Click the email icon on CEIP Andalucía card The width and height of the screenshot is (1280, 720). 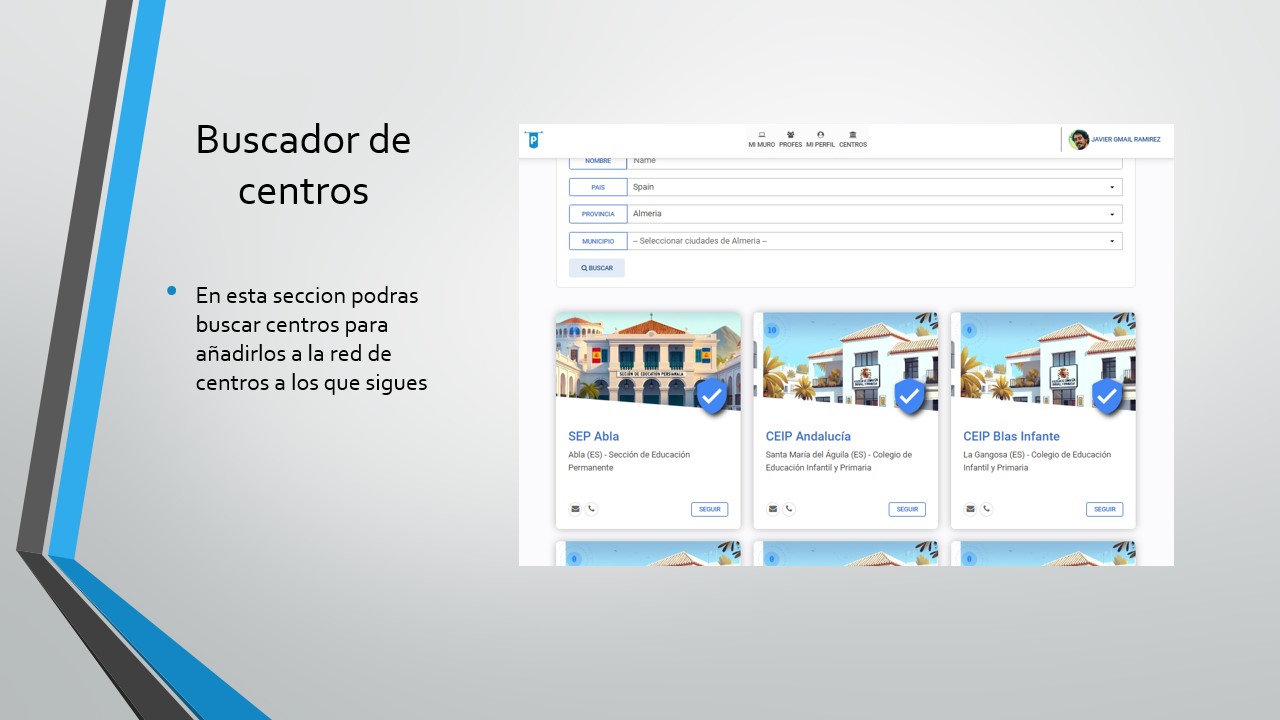[773, 509]
